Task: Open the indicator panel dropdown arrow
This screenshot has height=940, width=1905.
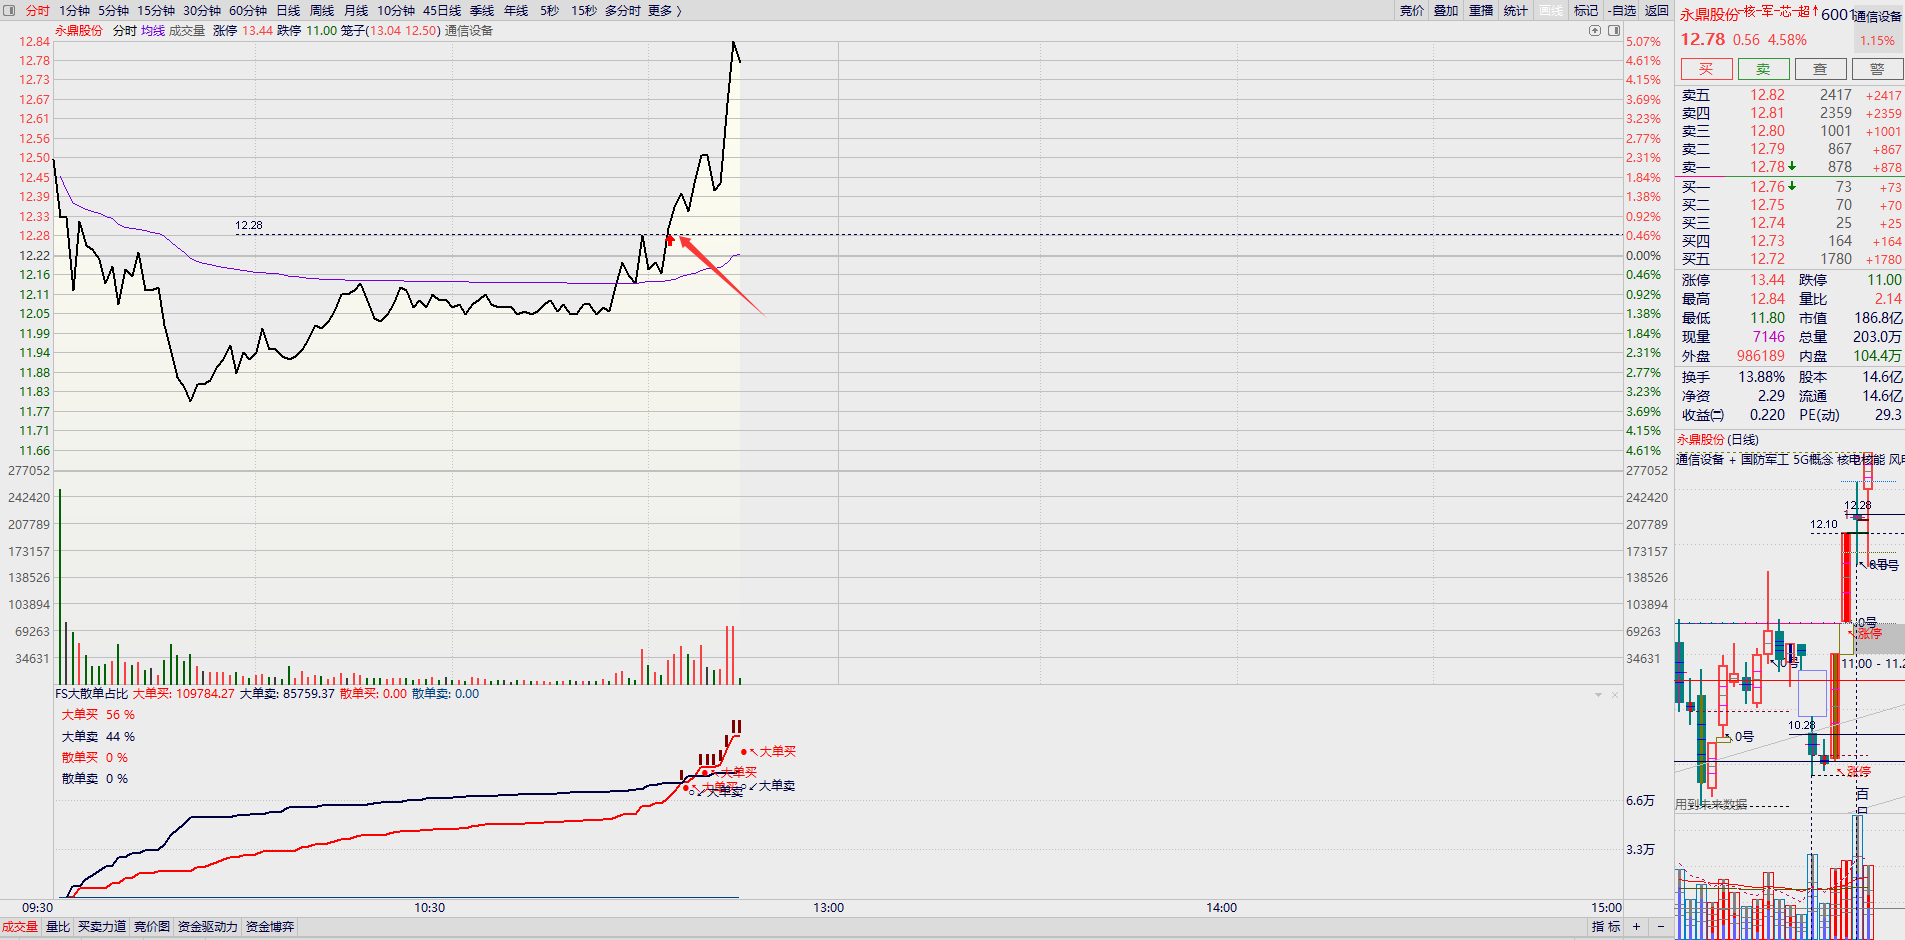Action: [x=1598, y=694]
